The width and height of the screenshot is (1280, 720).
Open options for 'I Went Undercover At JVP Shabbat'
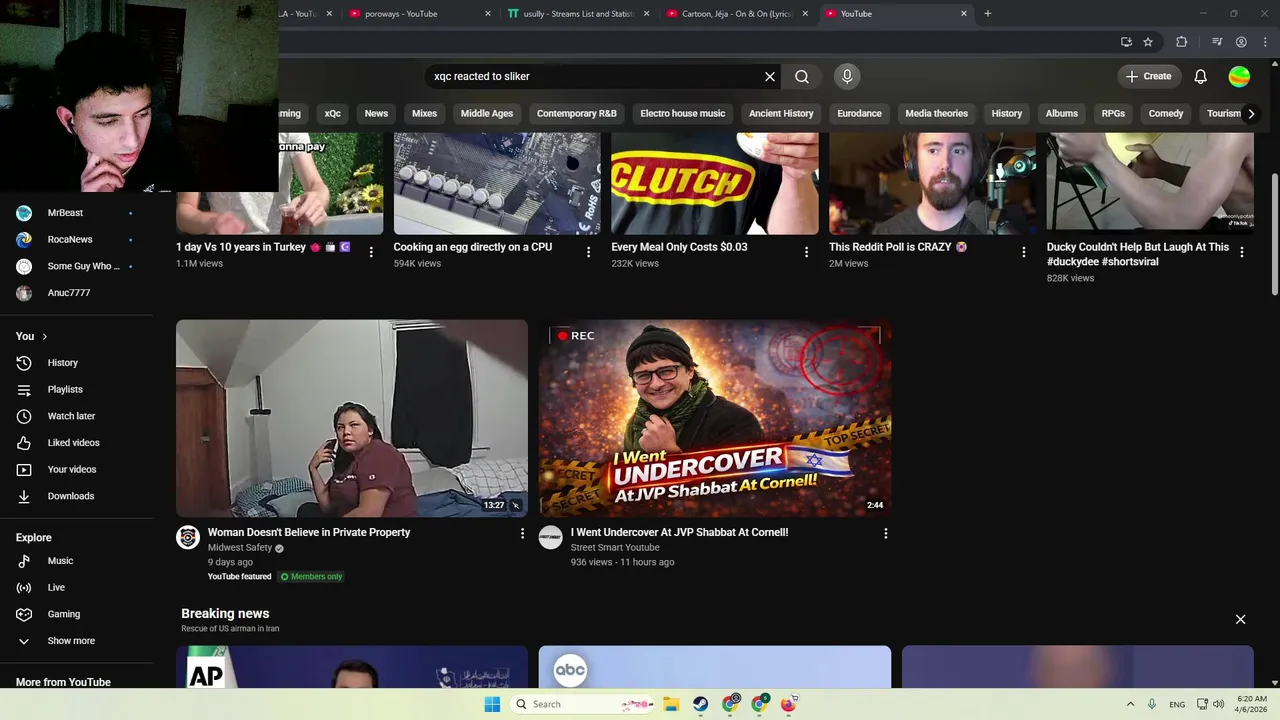[x=885, y=534]
